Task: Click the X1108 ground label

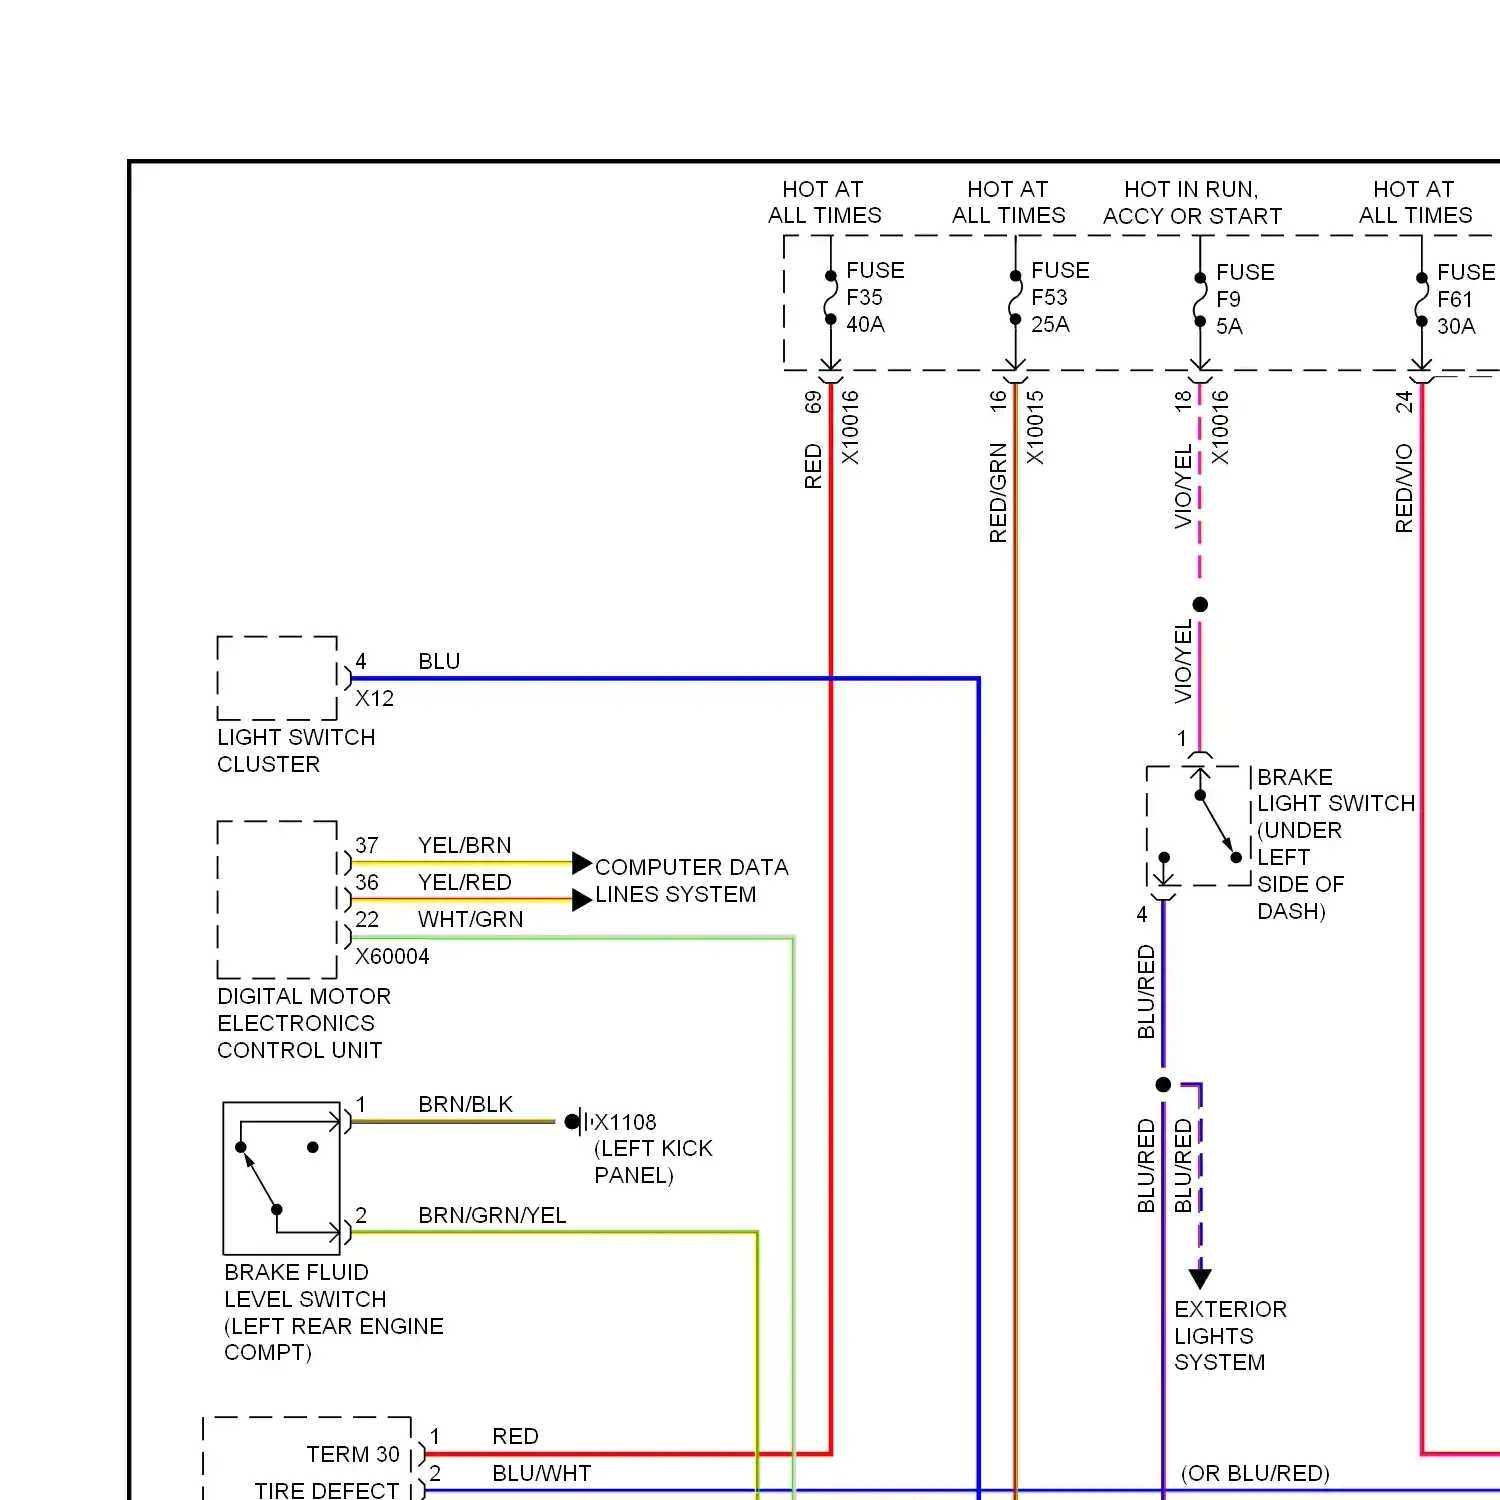Action: tap(626, 1122)
